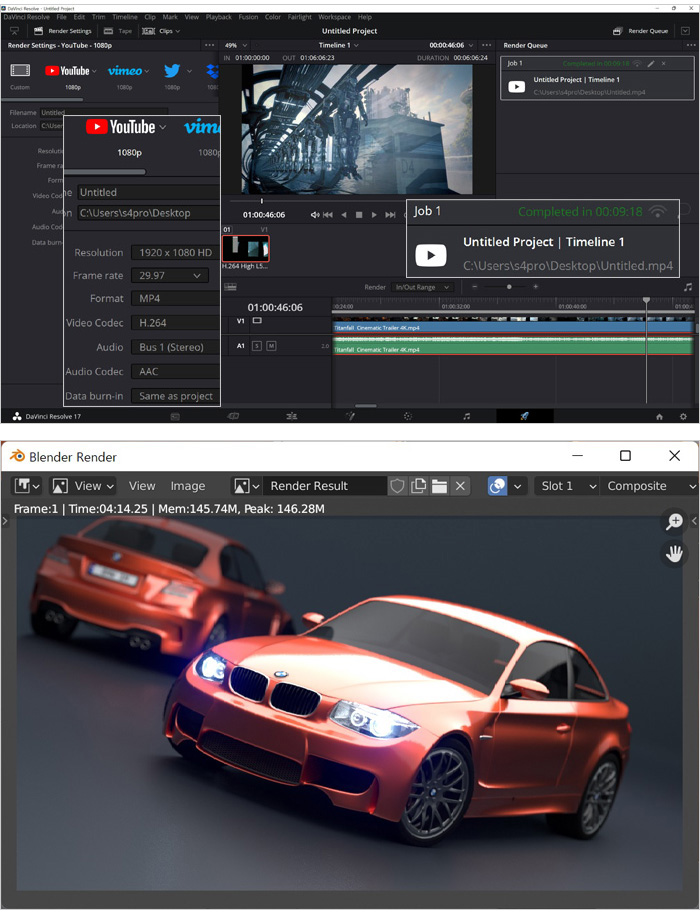Jump to first frame button under viewer
The height and width of the screenshot is (915, 700).
[328, 215]
